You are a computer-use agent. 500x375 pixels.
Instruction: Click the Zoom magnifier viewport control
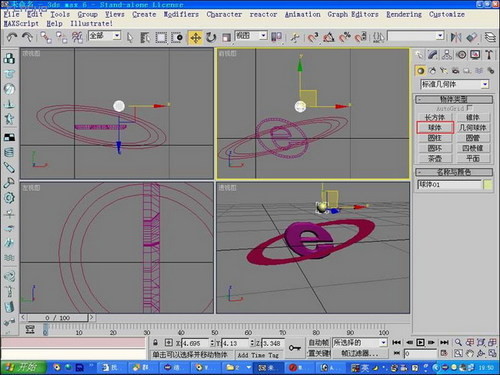point(458,342)
